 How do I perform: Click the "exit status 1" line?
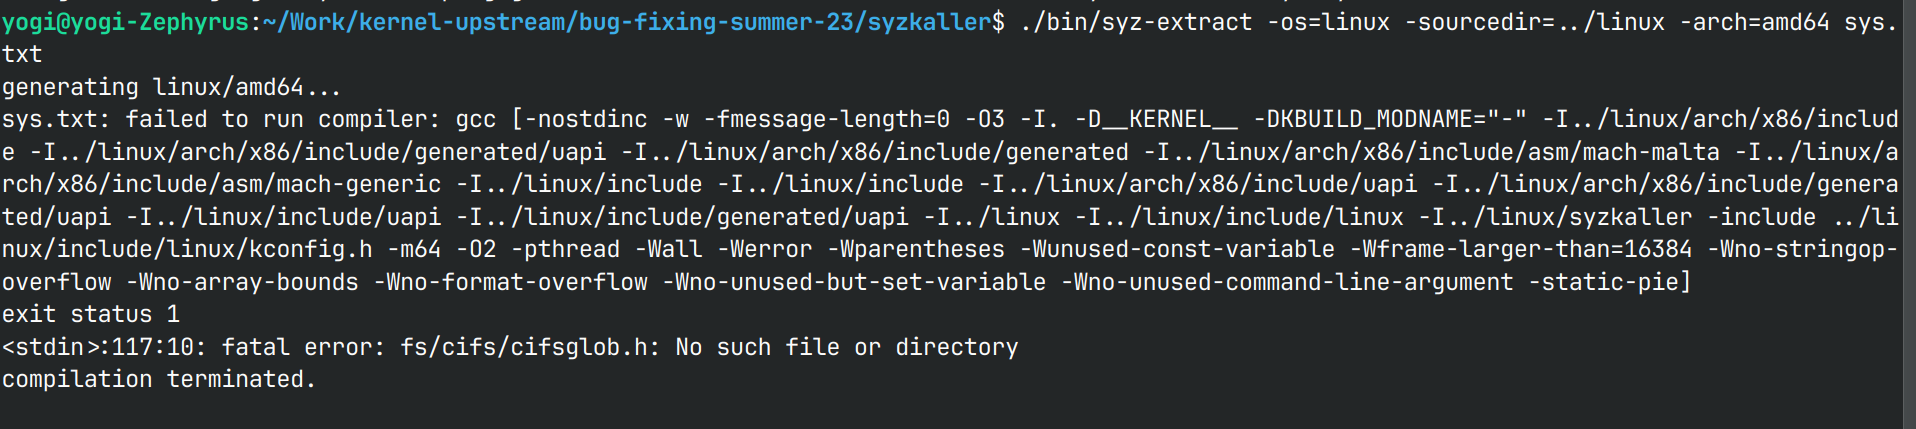click(x=90, y=315)
